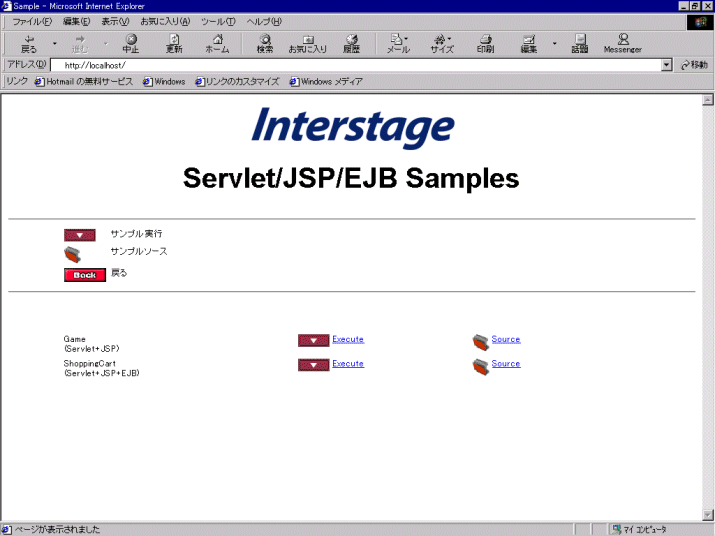Click the arrow icon in ShoppingCart row
This screenshot has width=715, height=536.
click(314, 365)
